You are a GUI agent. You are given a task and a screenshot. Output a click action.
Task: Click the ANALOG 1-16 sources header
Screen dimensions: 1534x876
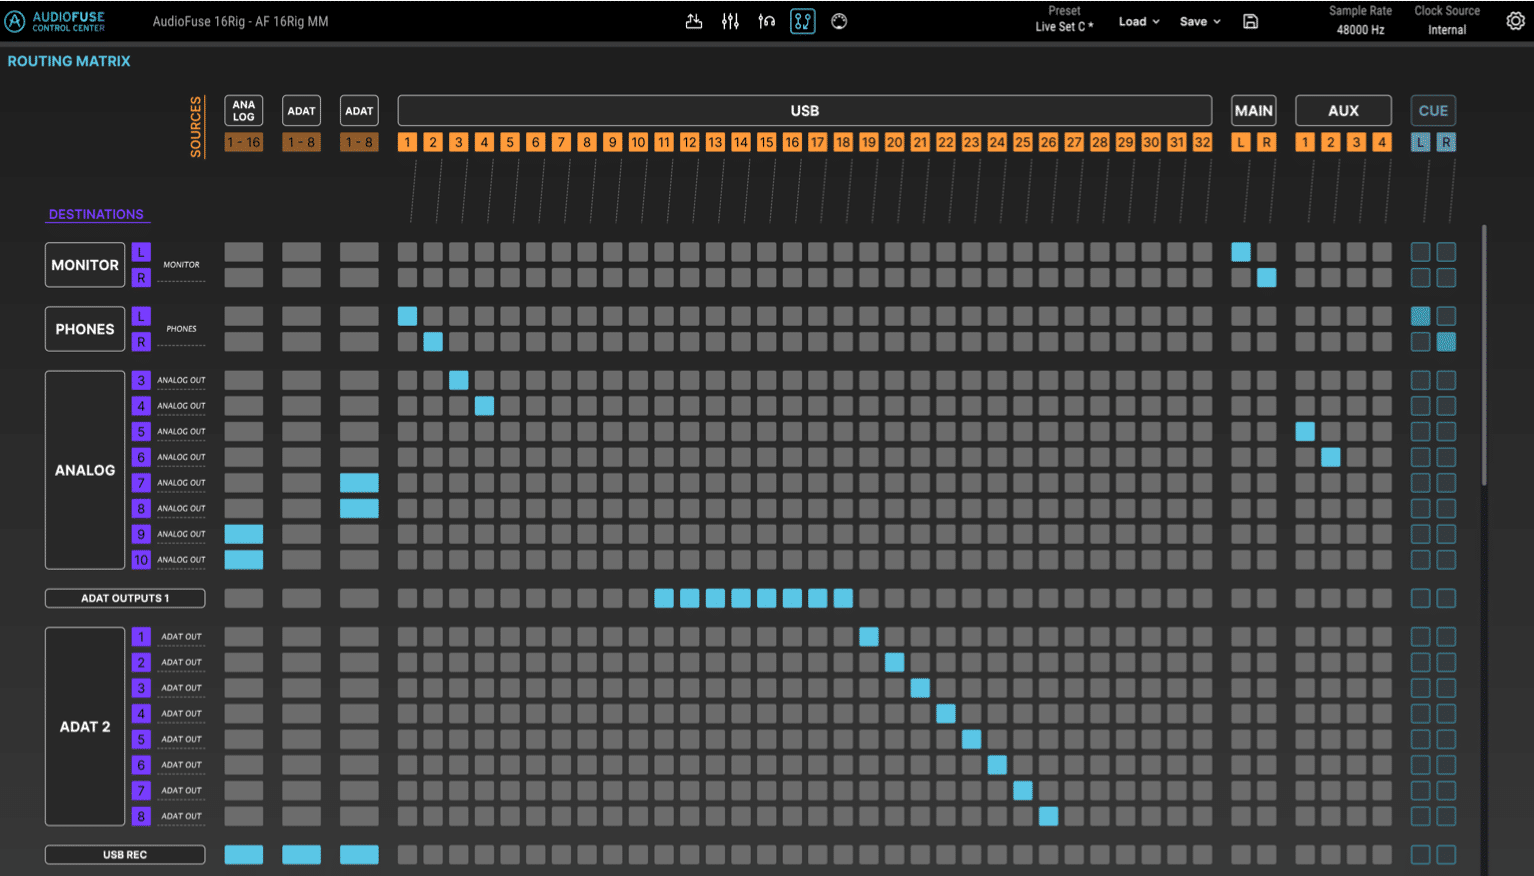click(244, 111)
